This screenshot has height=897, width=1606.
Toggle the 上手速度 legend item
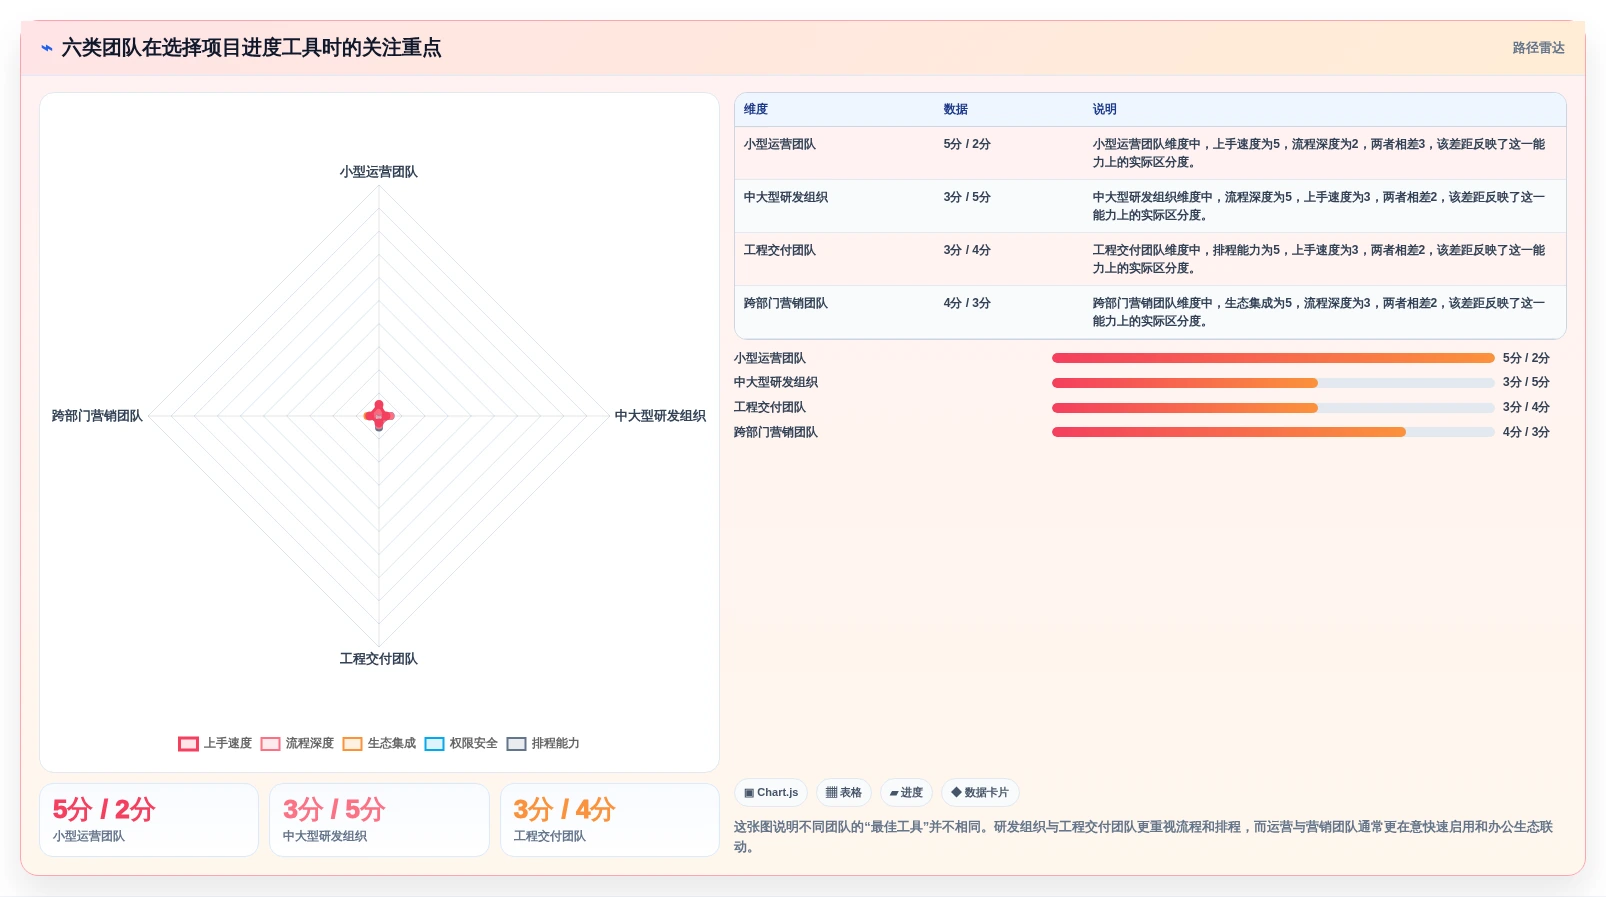(x=215, y=743)
